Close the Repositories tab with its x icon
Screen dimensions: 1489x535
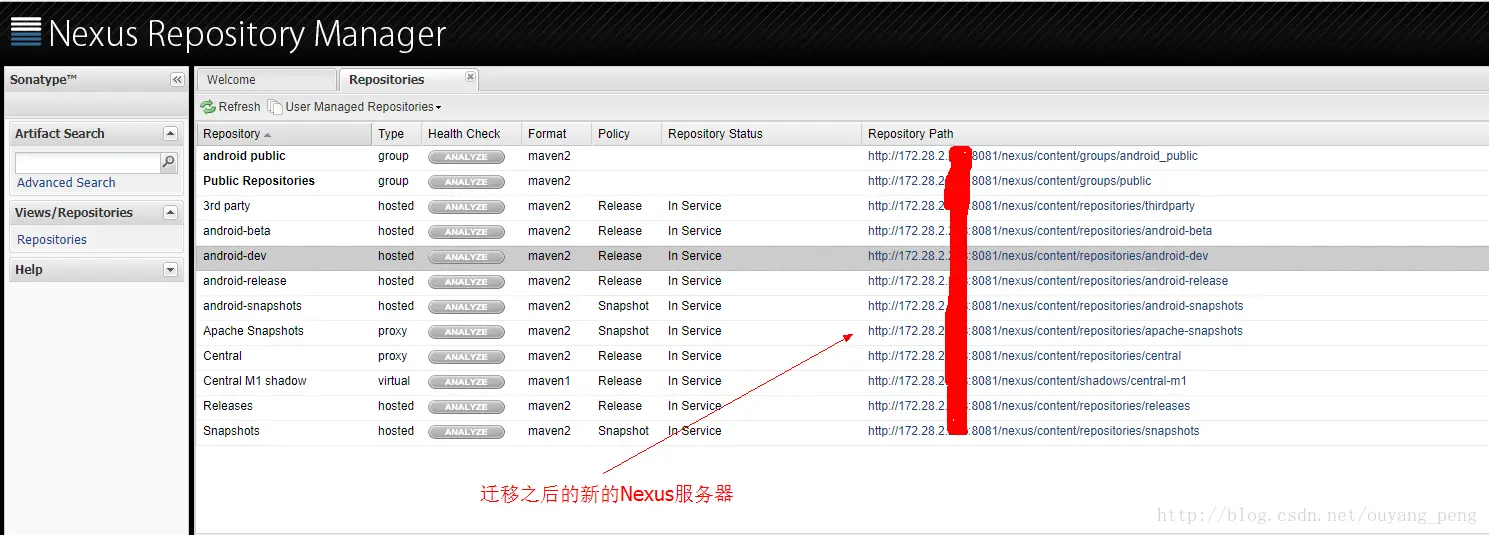[x=470, y=77]
